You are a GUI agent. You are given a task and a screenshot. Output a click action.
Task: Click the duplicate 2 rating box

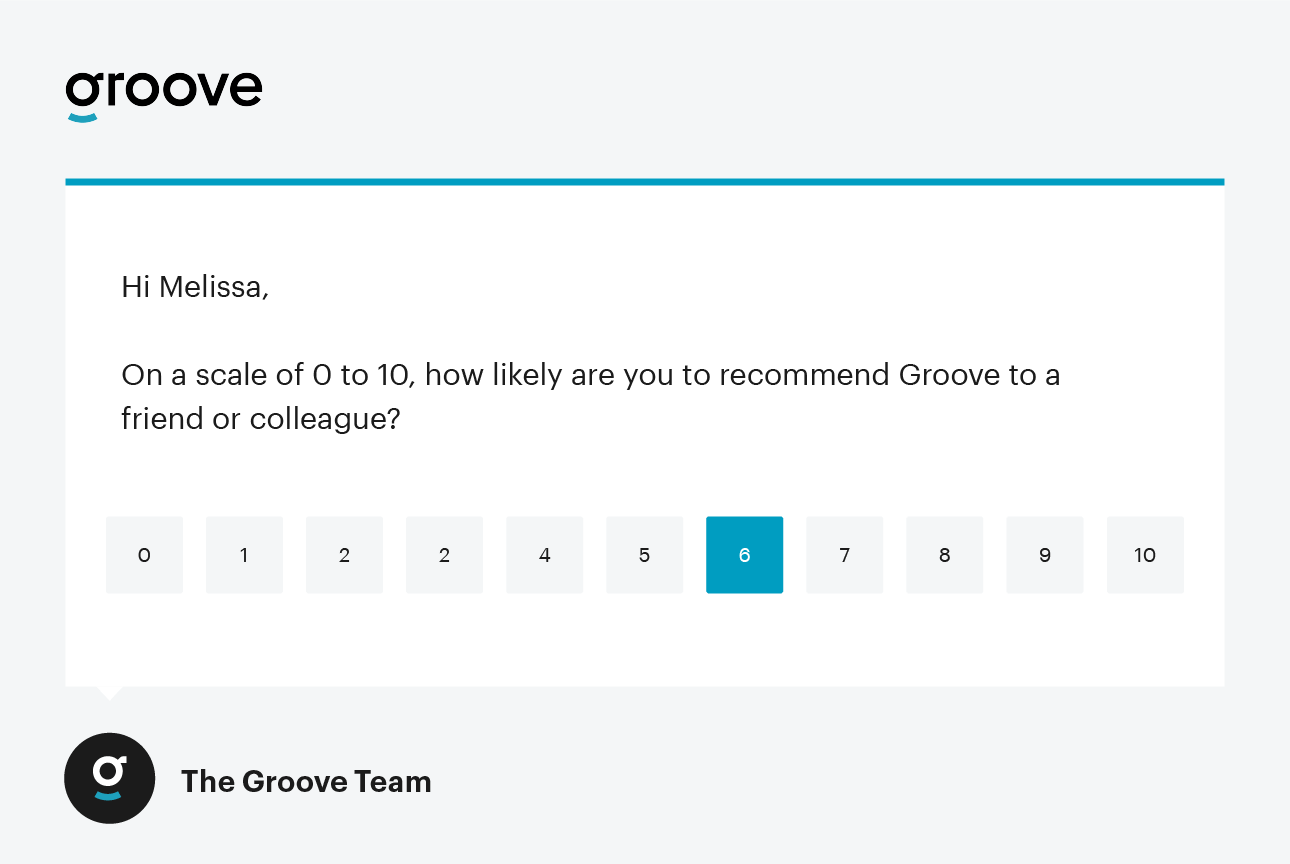(x=444, y=555)
